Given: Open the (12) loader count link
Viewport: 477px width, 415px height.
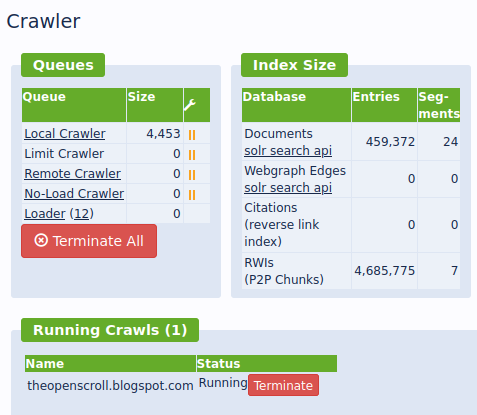Looking at the screenshot, I should click(82, 214).
